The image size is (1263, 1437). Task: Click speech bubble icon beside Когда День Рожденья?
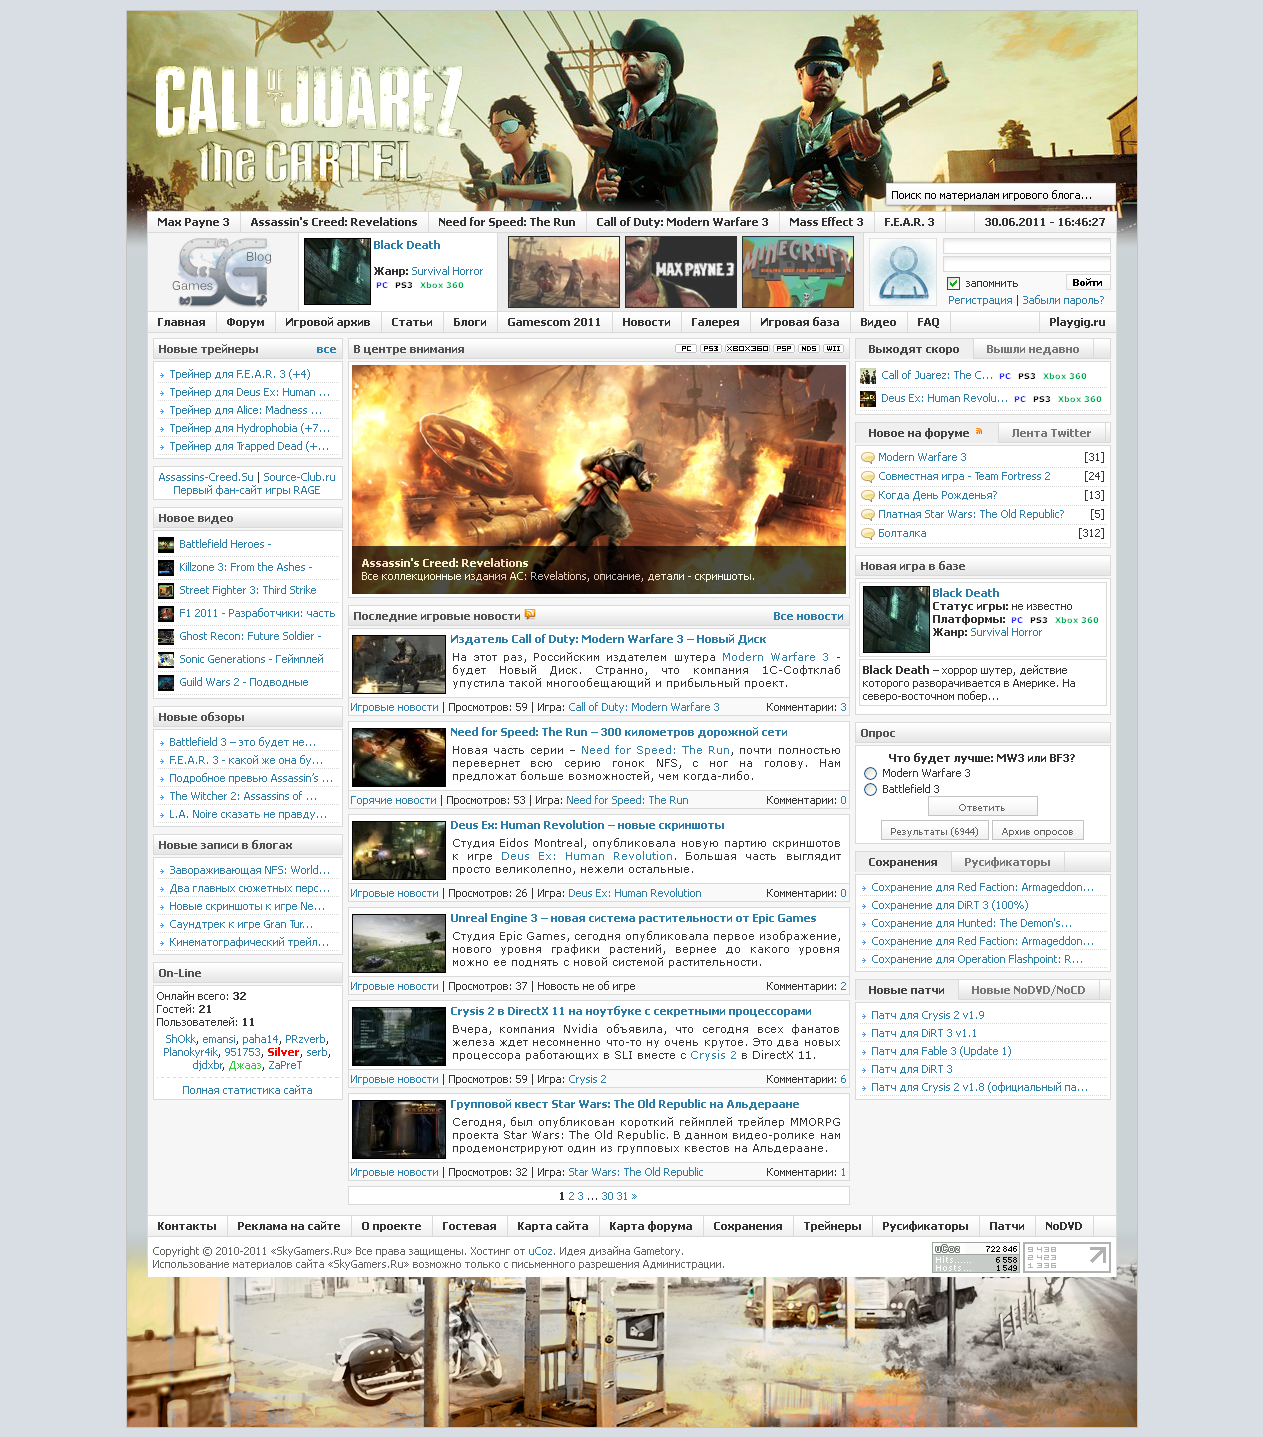pos(868,496)
